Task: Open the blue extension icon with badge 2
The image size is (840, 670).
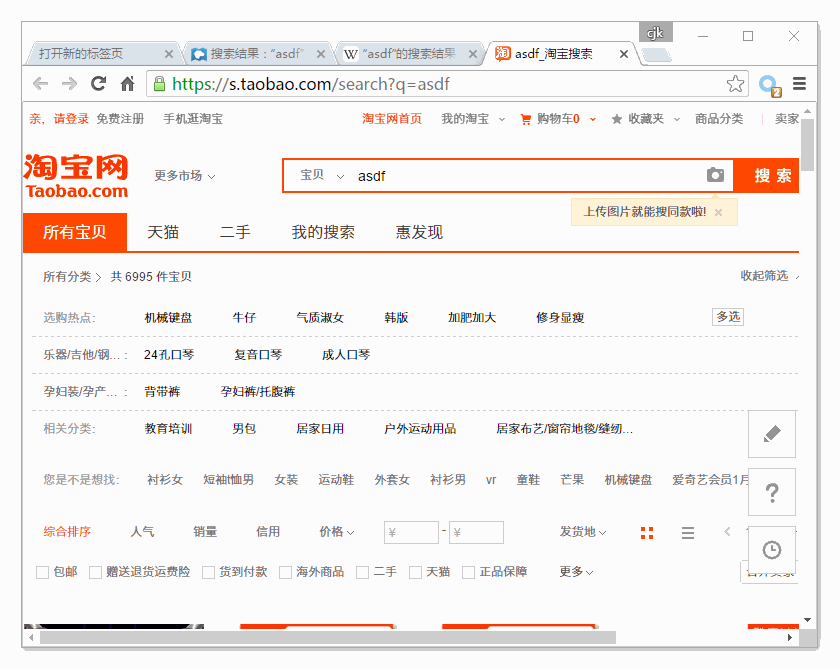Action: pyautogui.click(x=770, y=85)
